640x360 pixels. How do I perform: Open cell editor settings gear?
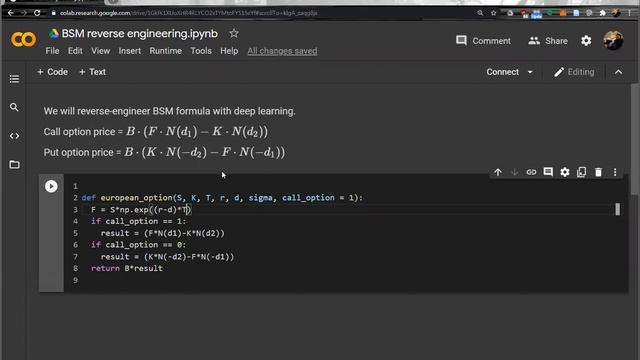(x=564, y=172)
